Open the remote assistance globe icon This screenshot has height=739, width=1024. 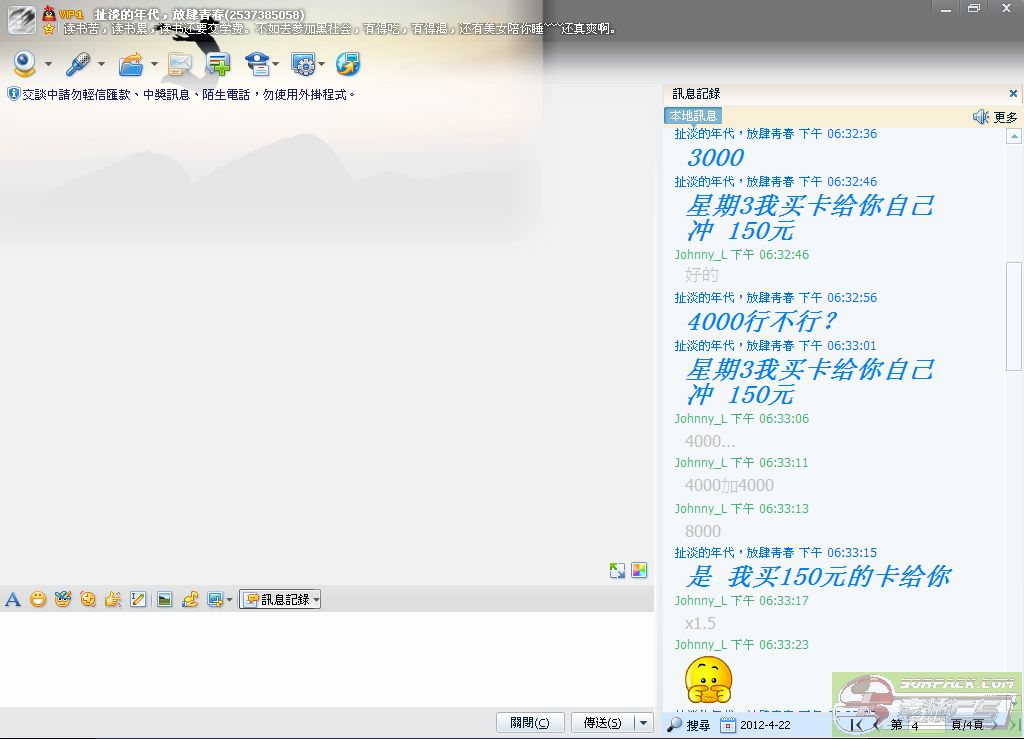(x=347, y=65)
